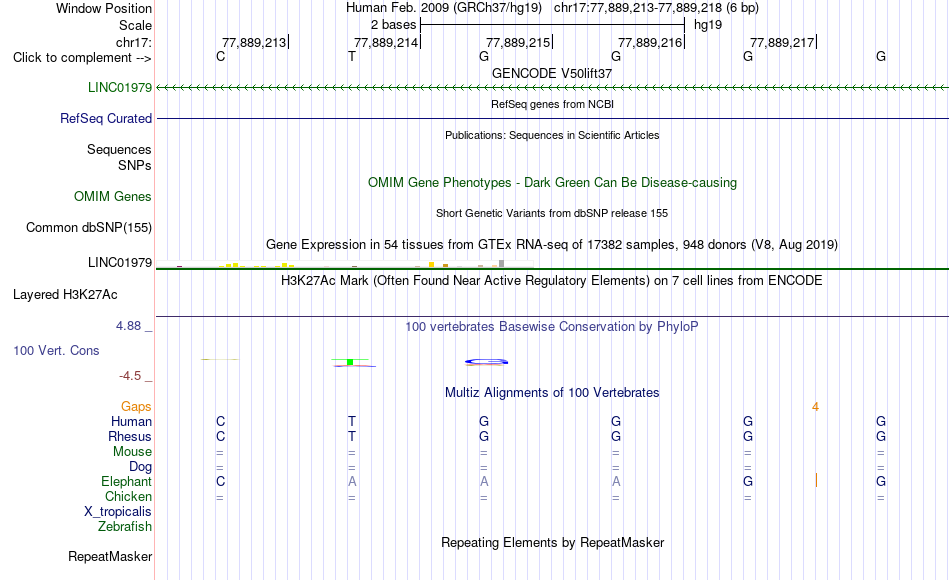Click the GTEx expression bar chart for LINC01979
Image resolution: width=950 pixels, height=580 pixels.
(x=344, y=264)
